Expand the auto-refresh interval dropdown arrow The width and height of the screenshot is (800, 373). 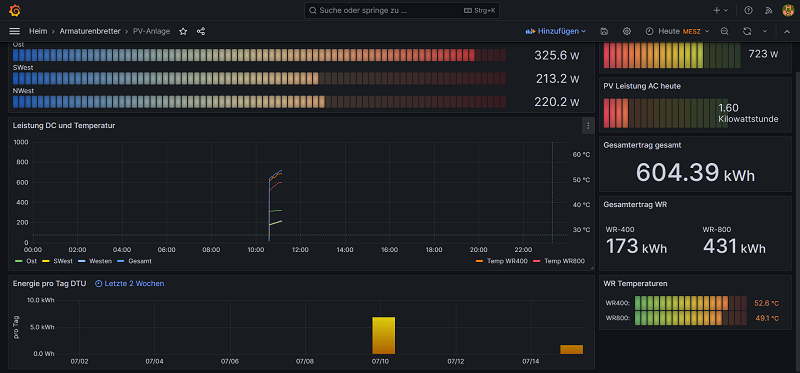pyautogui.click(x=765, y=31)
